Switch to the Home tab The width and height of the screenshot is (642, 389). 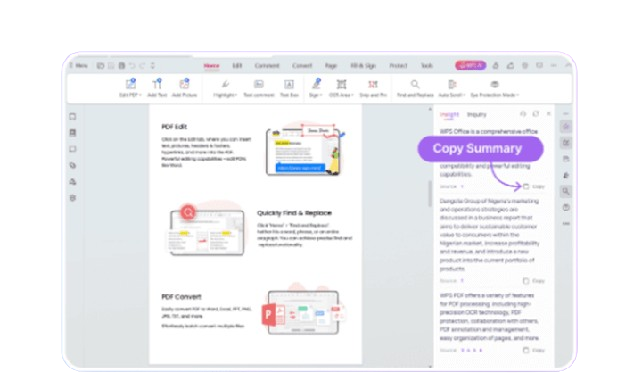click(211, 66)
